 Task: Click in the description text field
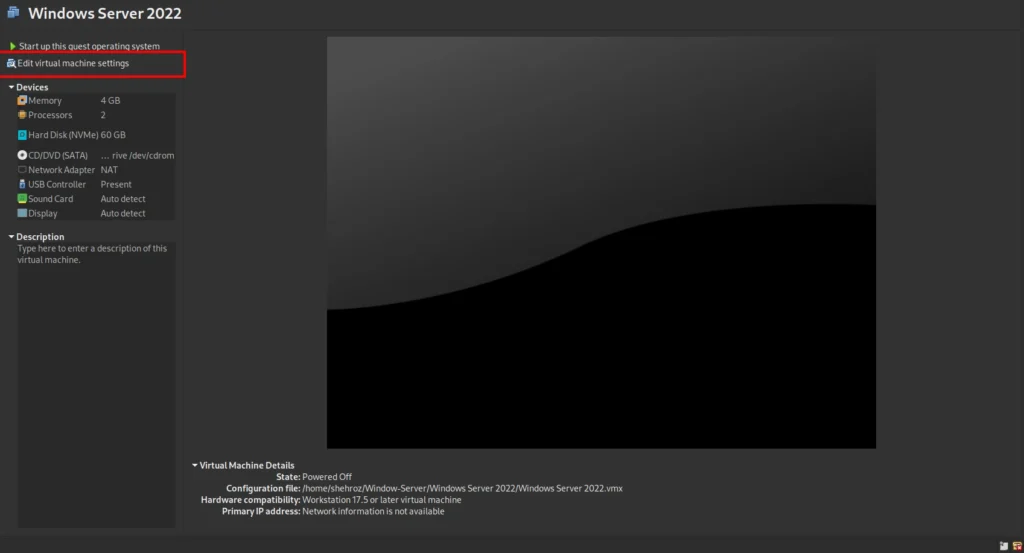[x=96, y=385]
